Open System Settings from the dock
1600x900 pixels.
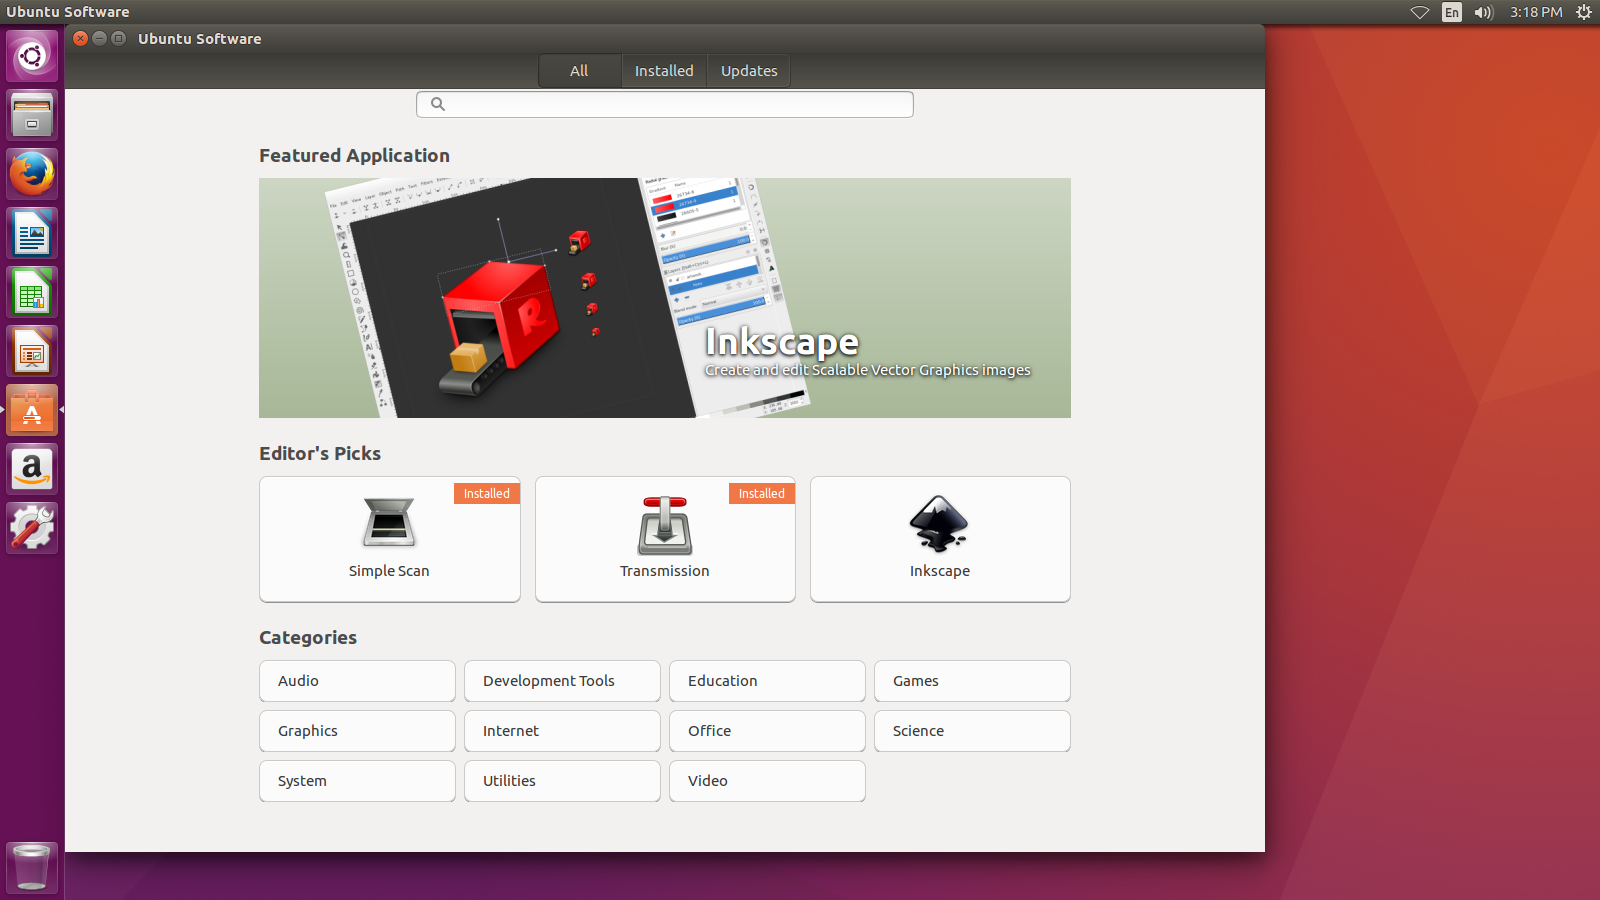(x=32, y=528)
